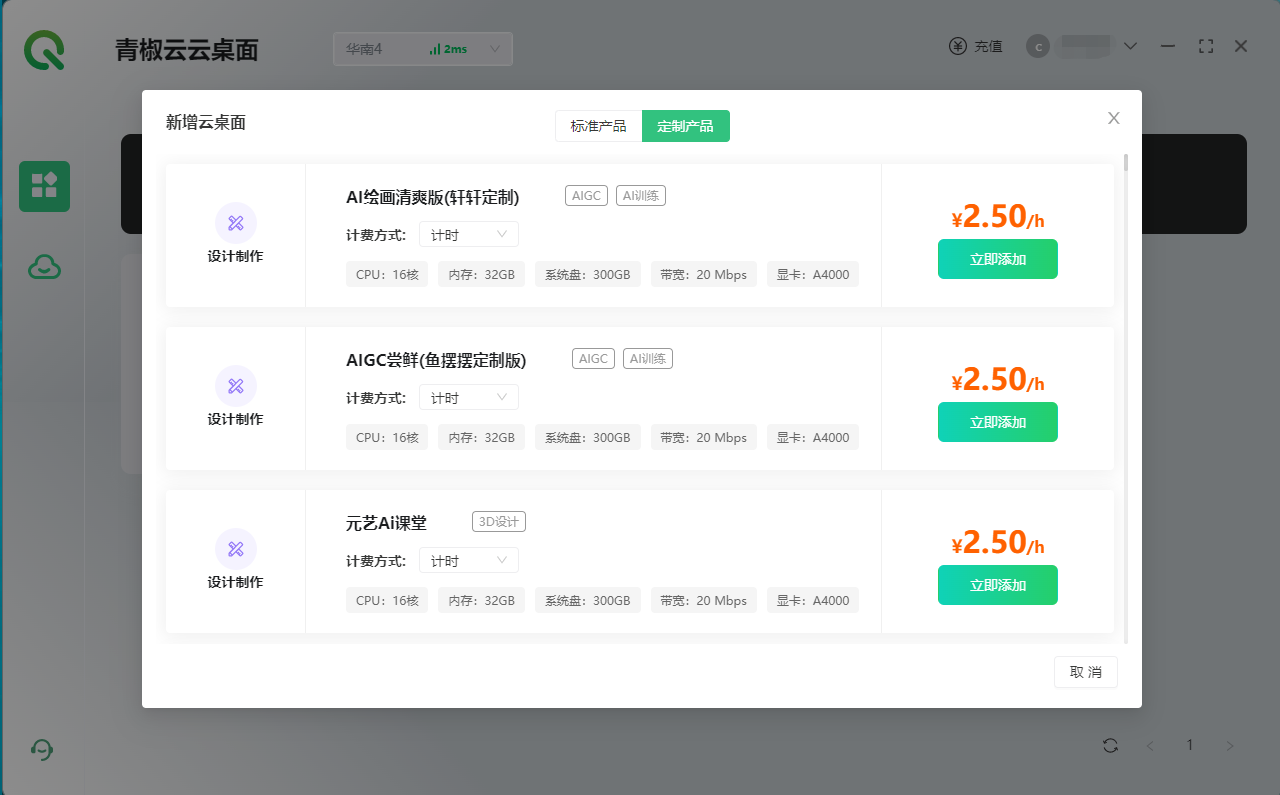The image size is (1280, 795).
Task: Switch to 标准产品 tab
Action: click(x=598, y=126)
